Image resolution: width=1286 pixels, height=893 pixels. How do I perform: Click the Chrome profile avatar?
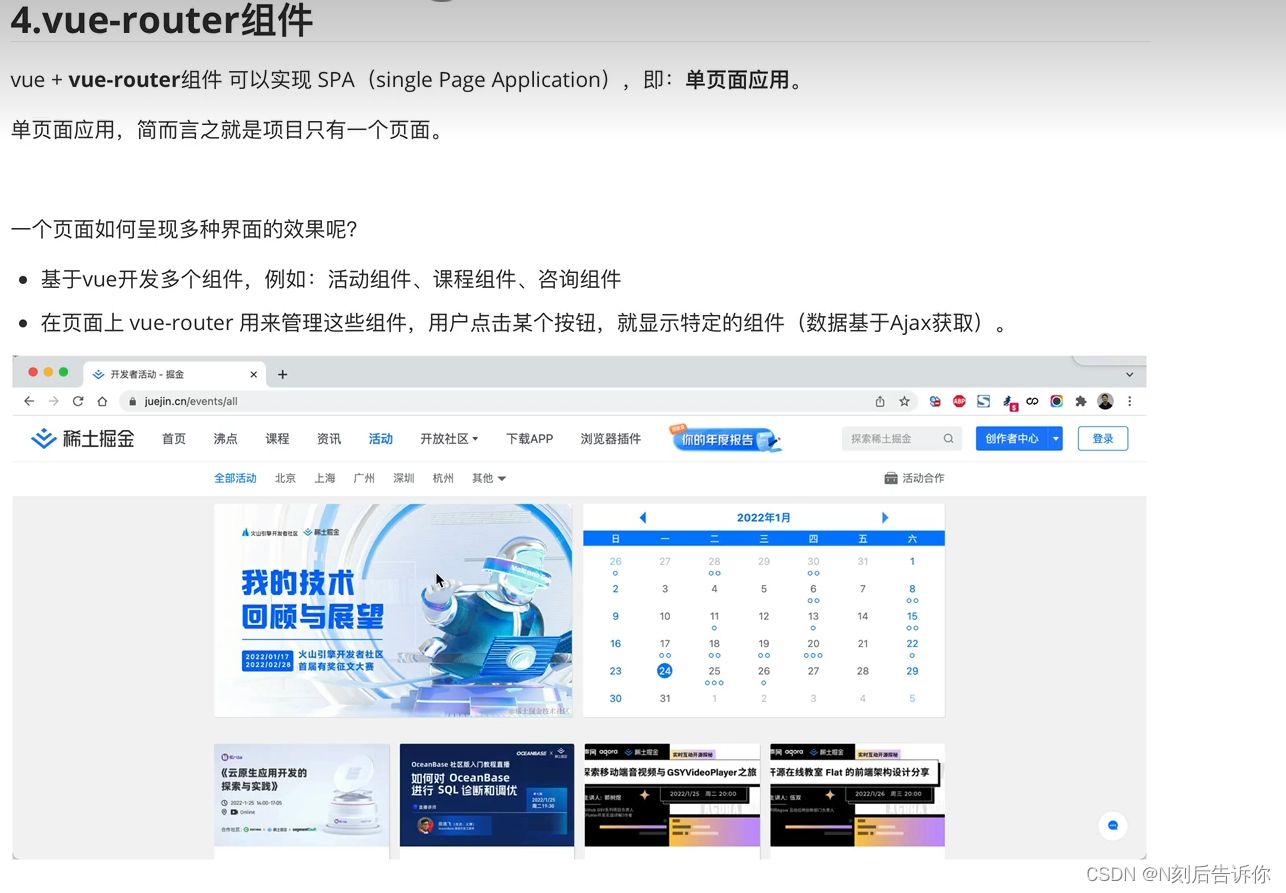click(x=1105, y=401)
